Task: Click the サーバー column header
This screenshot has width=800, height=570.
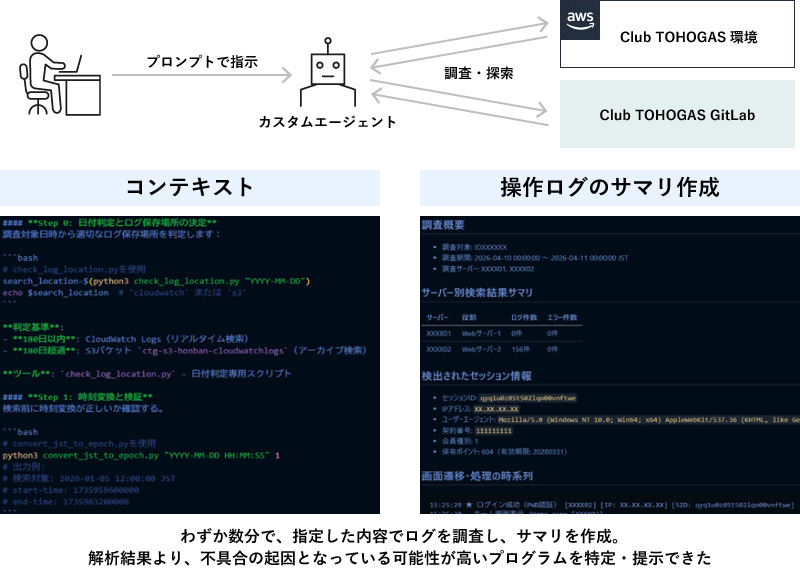Action: [437, 317]
